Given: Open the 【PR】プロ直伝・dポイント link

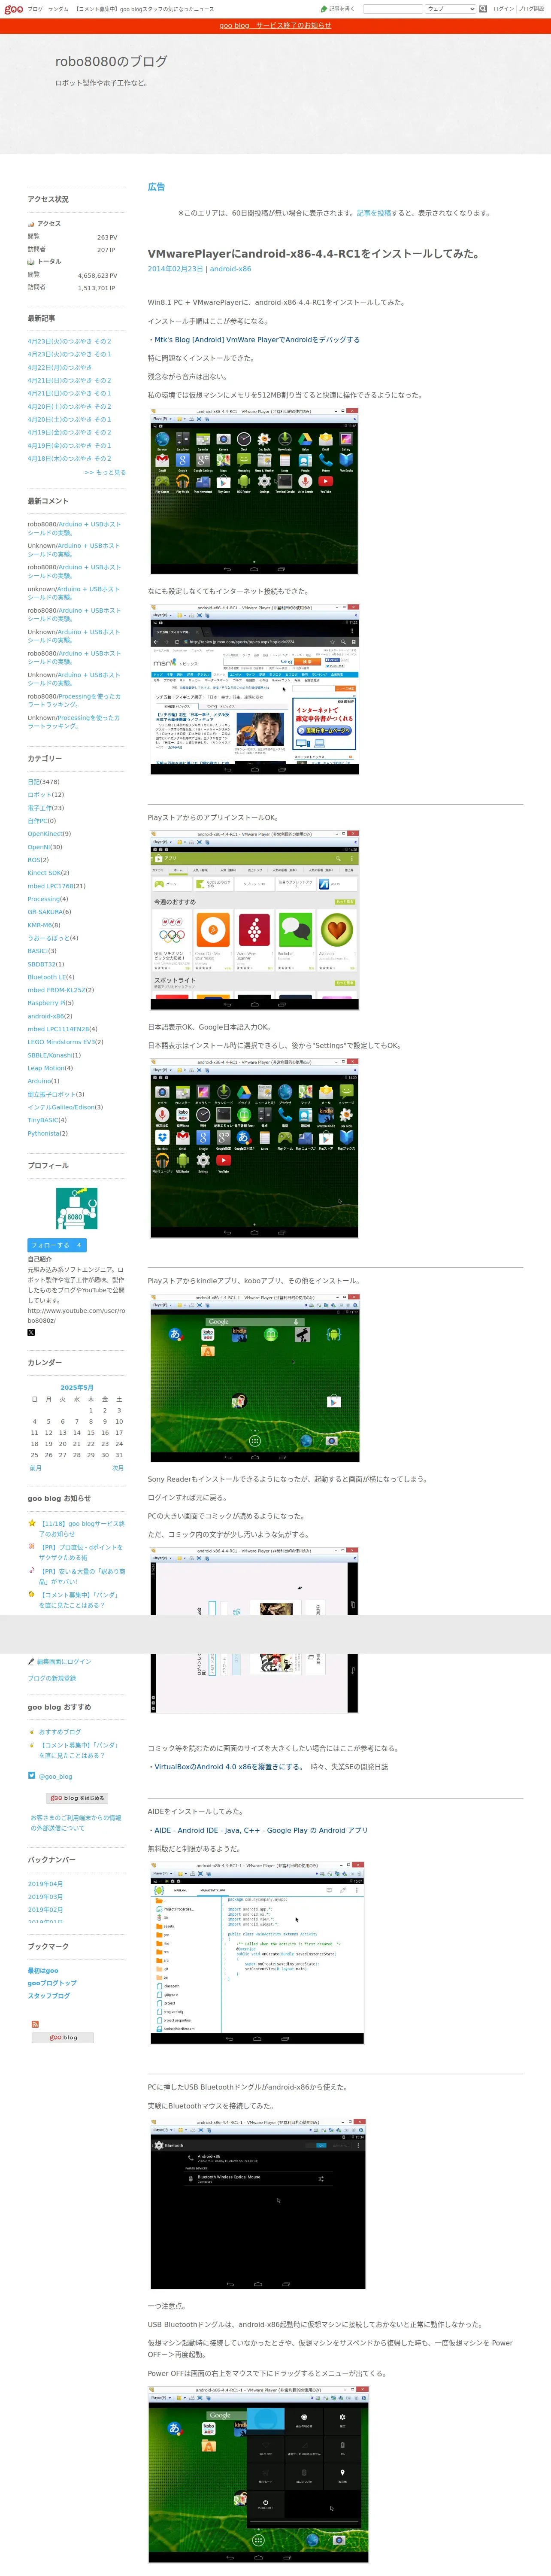Looking at the screenshot, I should click(x=82, y=1552).
